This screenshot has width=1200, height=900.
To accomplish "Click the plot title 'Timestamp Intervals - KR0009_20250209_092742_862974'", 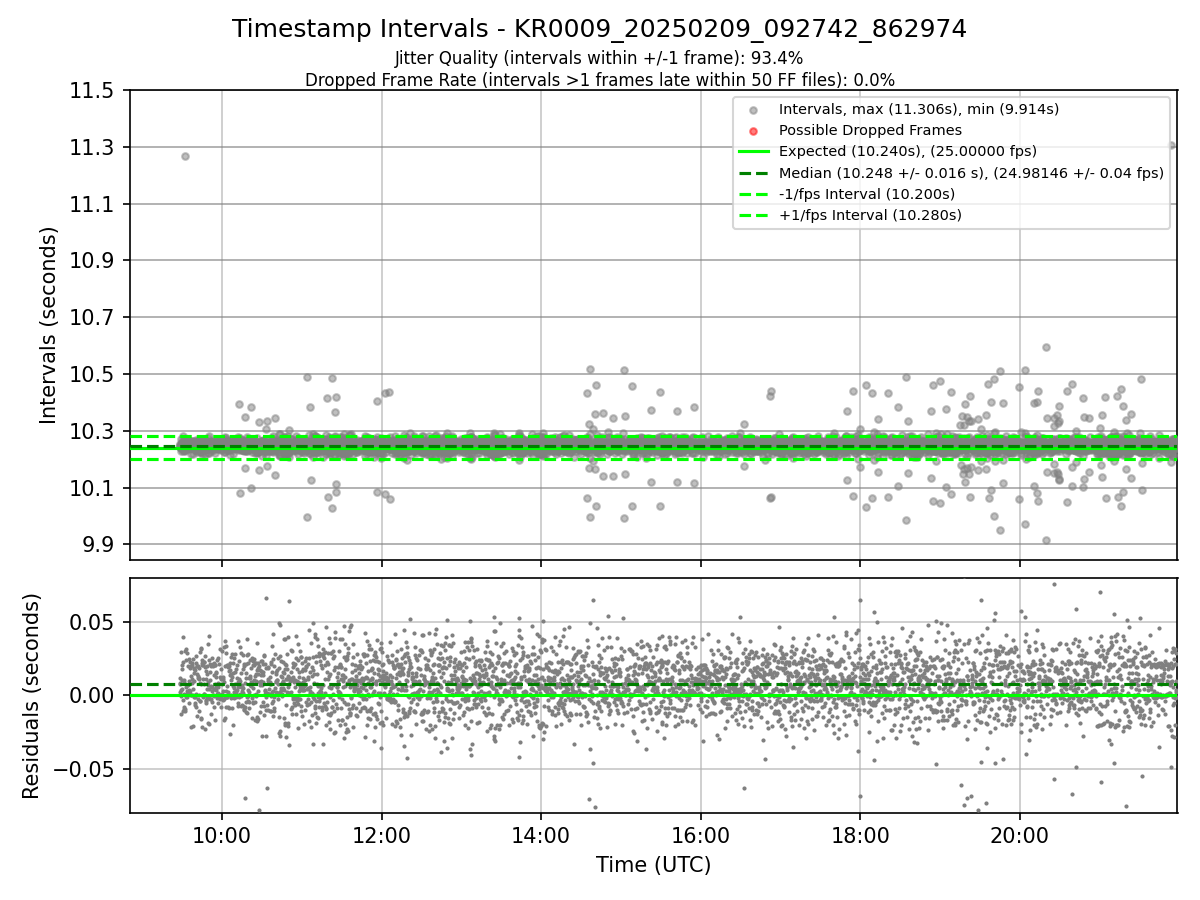I will point(599,29).
